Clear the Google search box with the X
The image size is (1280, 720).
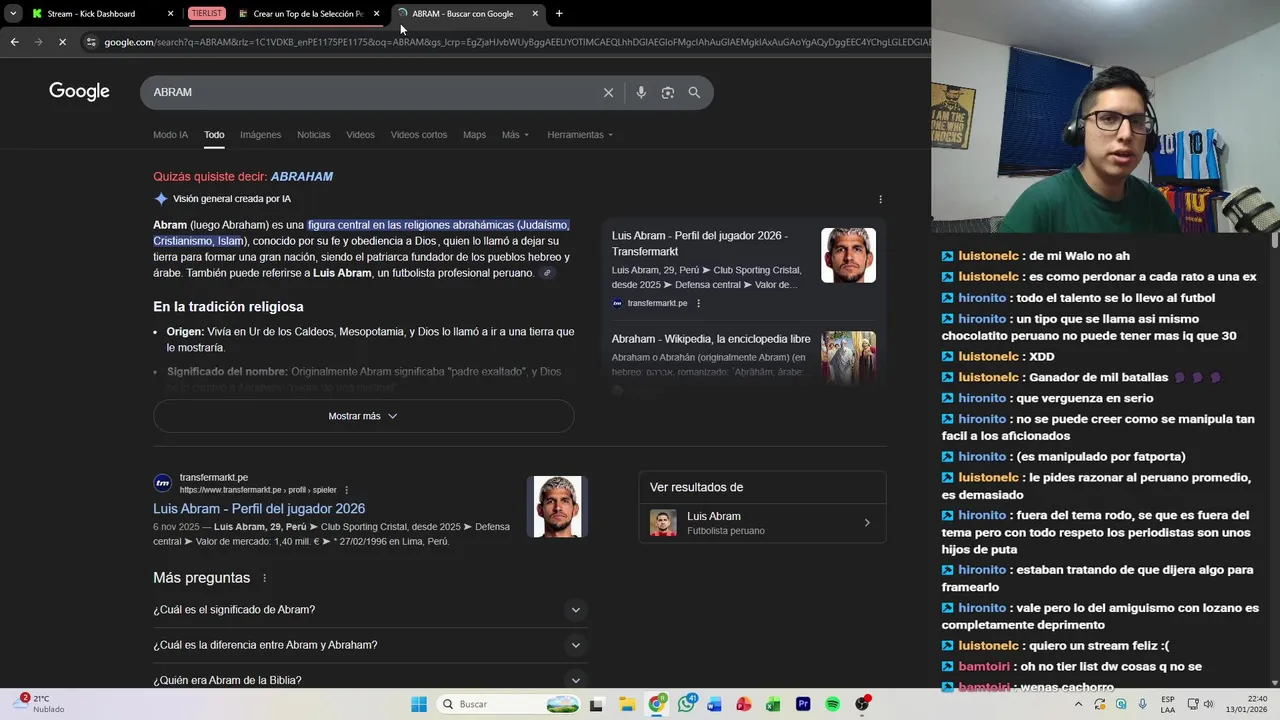coord(608,92)
